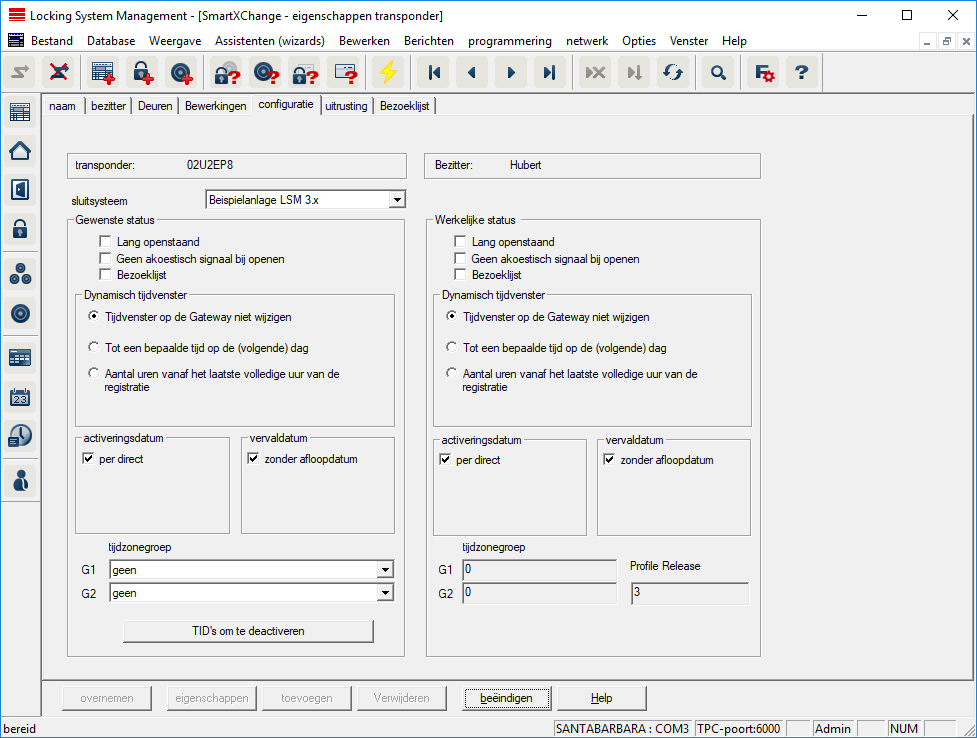Click the add new transponder toolbar icon
This screenshot has height=738, width=977.
tap(181, 73)
